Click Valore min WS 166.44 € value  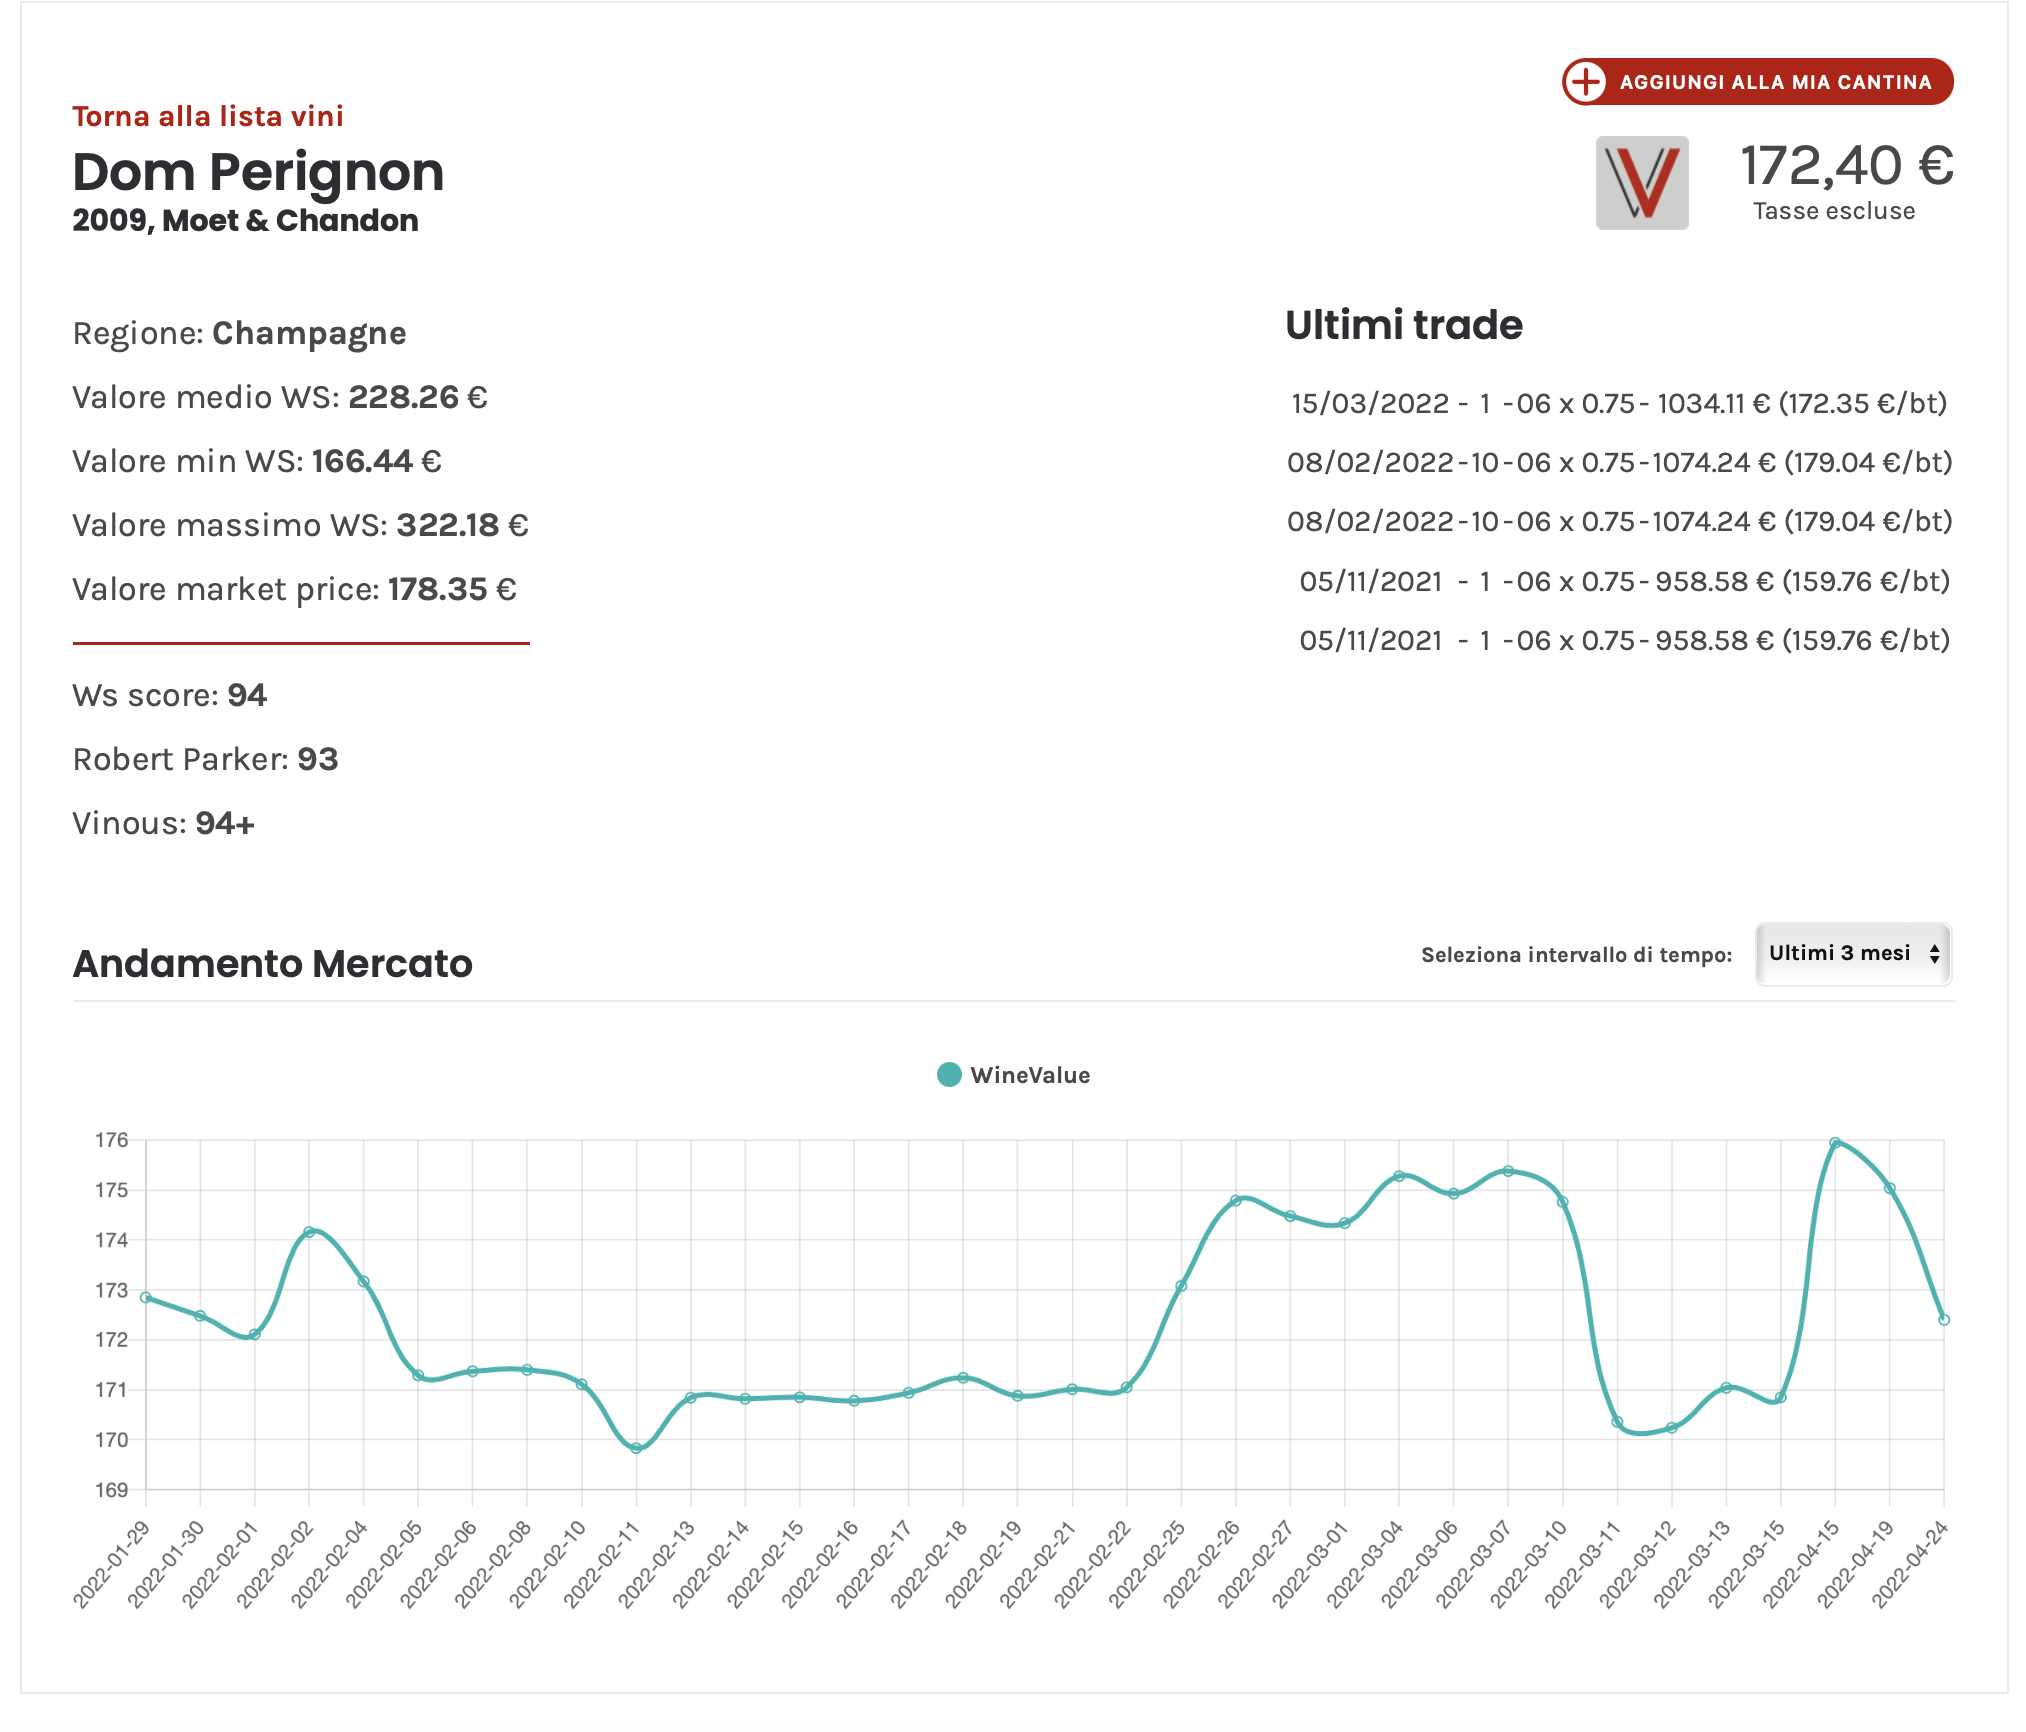click(377, 461)
